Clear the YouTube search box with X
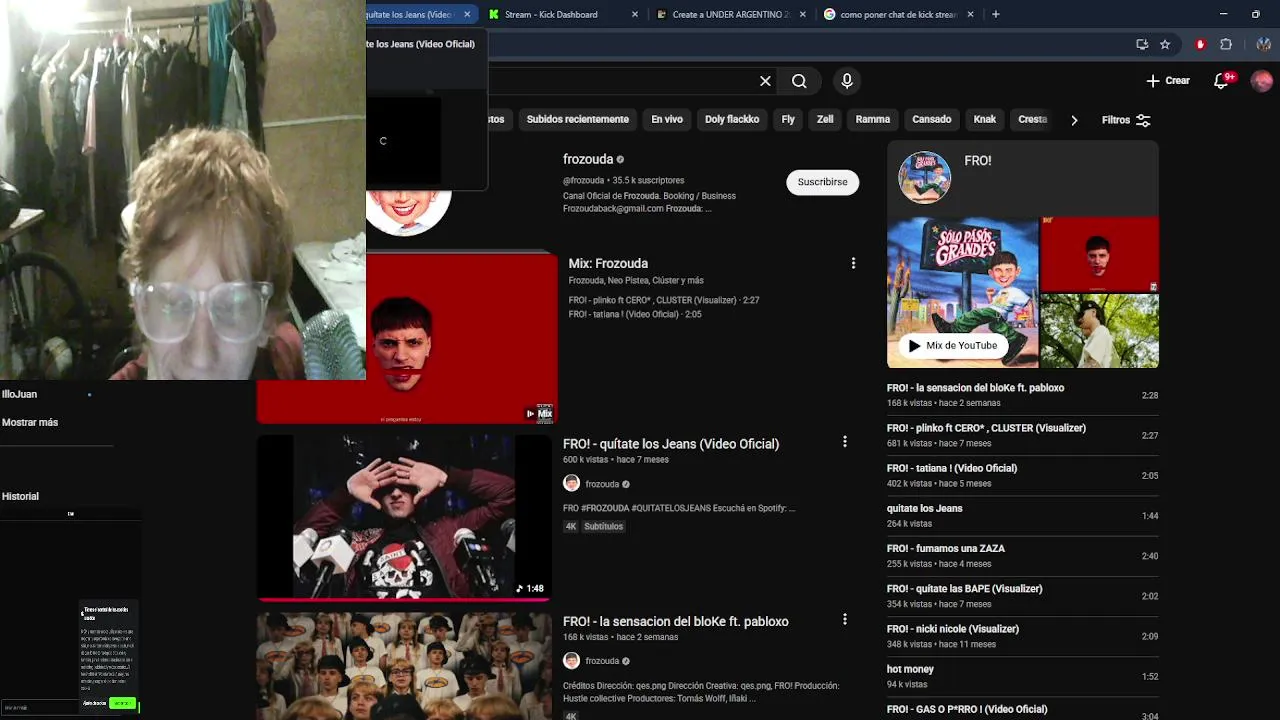Screen dimensions: 1280x720 [x=765, y=81]
